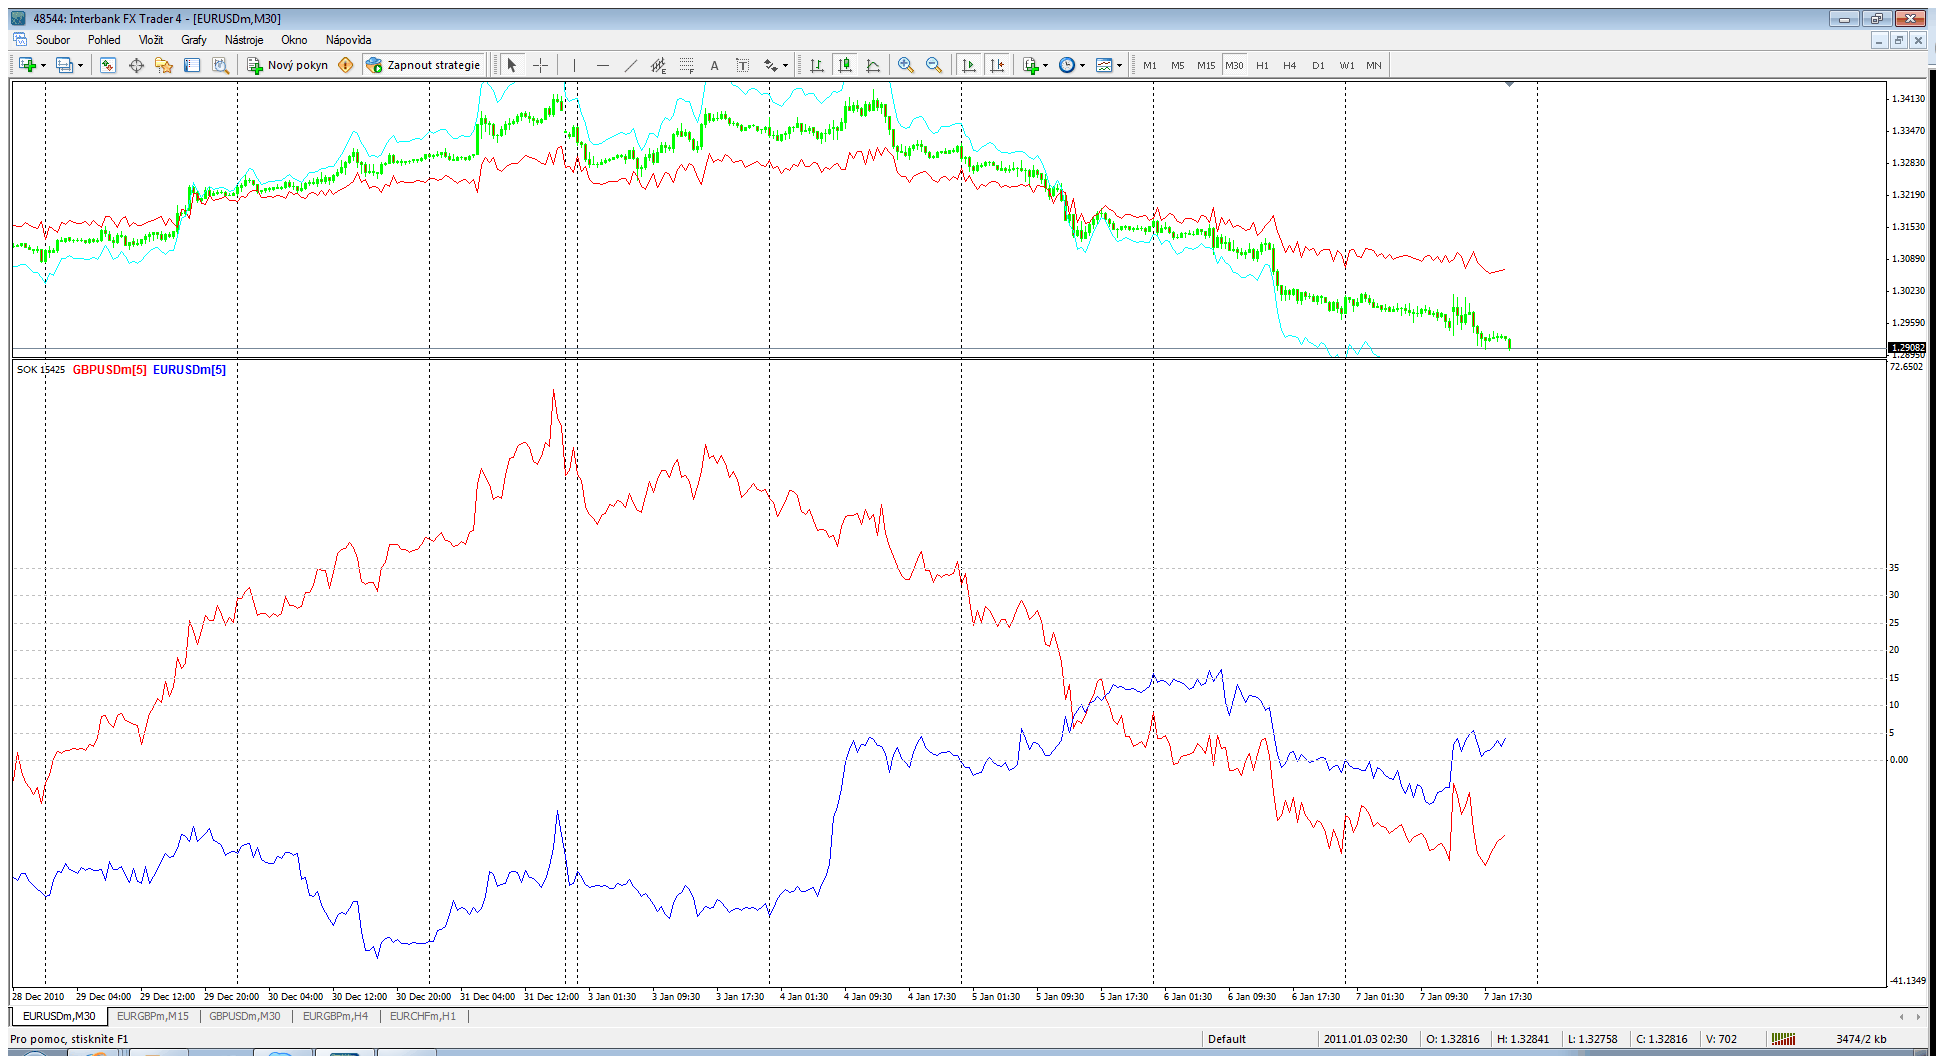Expand the new chart dropdown arrow
Viewport: 1936px width, 1056px height.
tap(43, 66)
